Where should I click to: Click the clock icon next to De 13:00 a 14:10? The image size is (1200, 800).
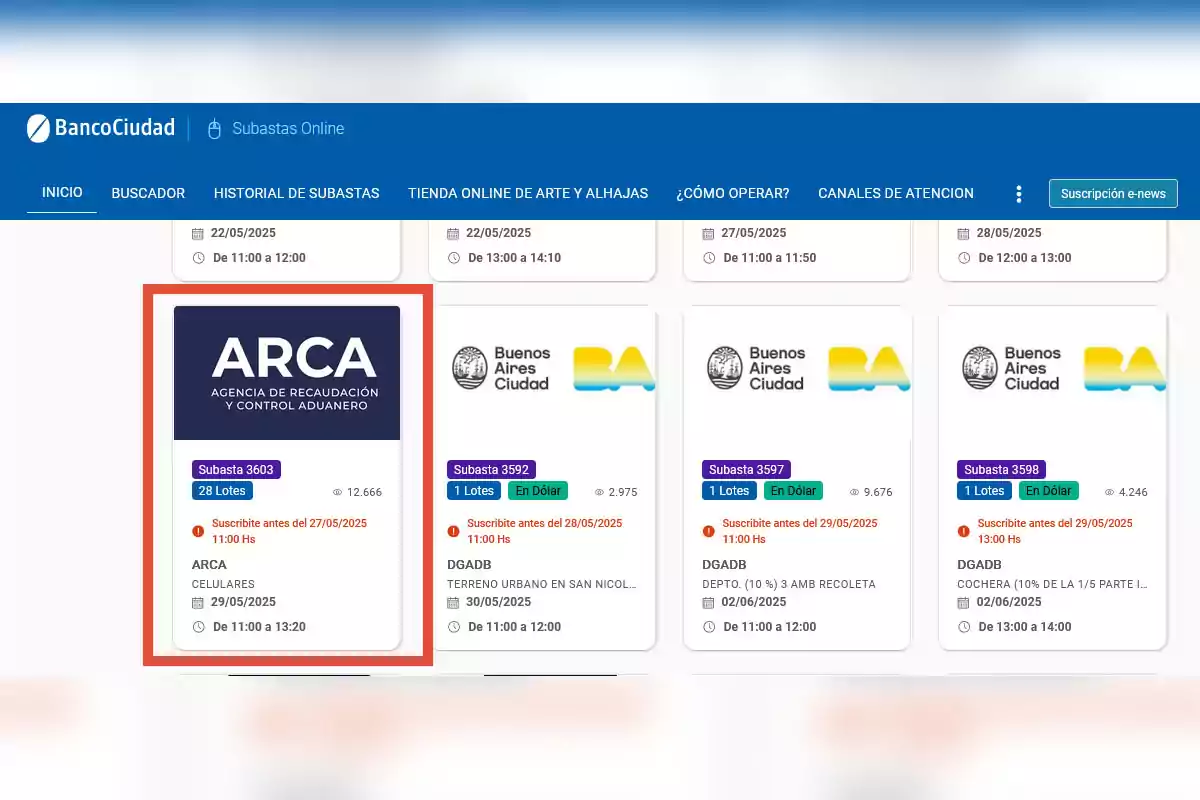[453, 258]
